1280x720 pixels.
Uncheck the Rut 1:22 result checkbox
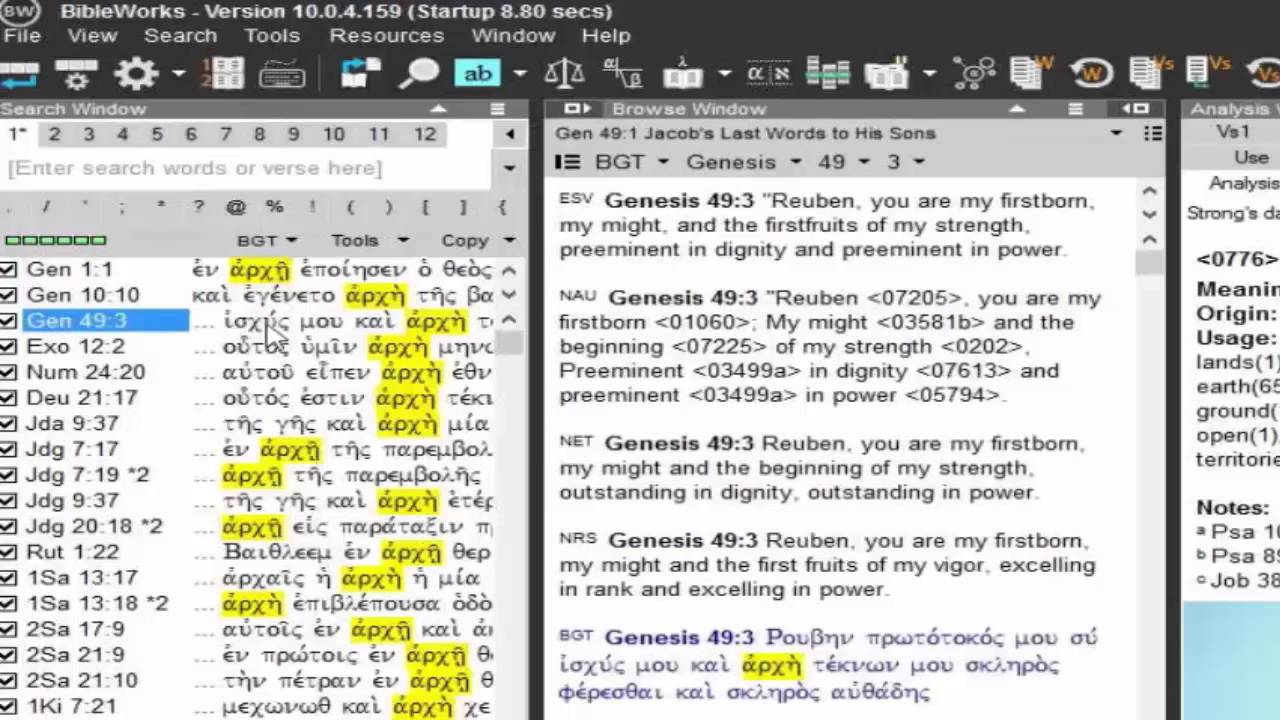[8, 552]
